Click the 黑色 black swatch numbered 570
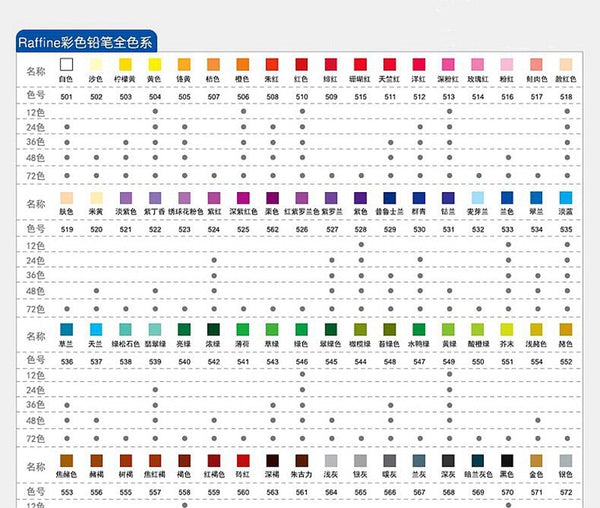The image size is (600, 508). click(507, 459)
